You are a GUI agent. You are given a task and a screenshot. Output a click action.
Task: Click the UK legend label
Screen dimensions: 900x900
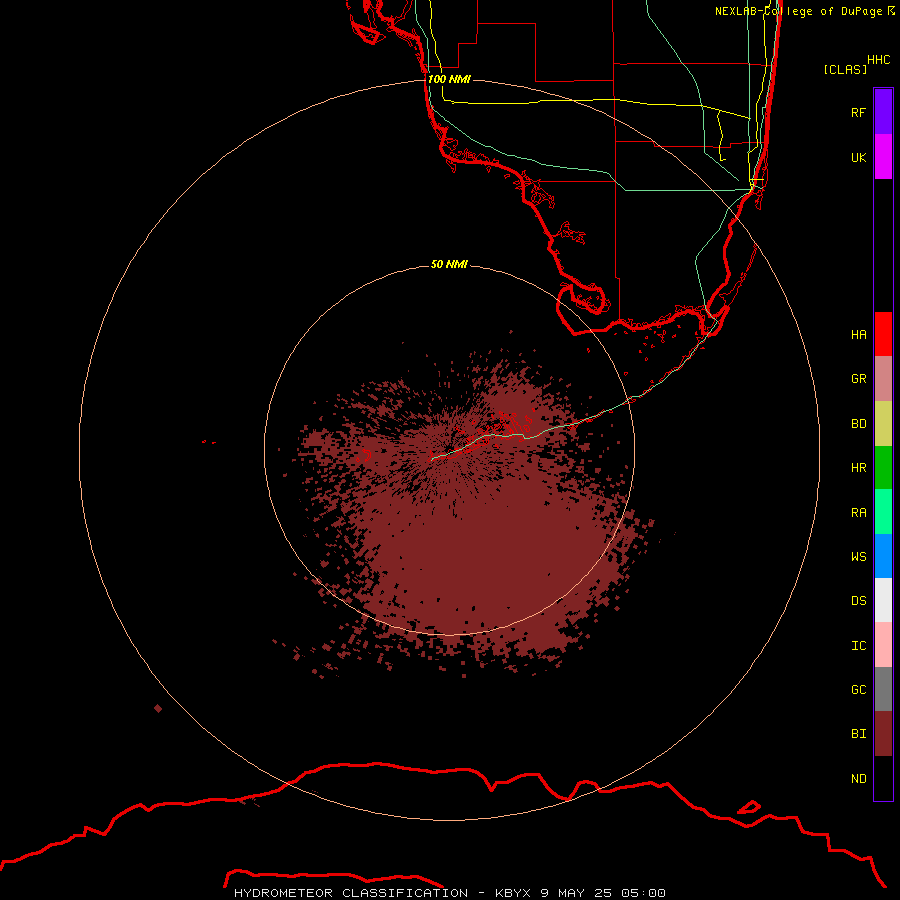(859, 157)
